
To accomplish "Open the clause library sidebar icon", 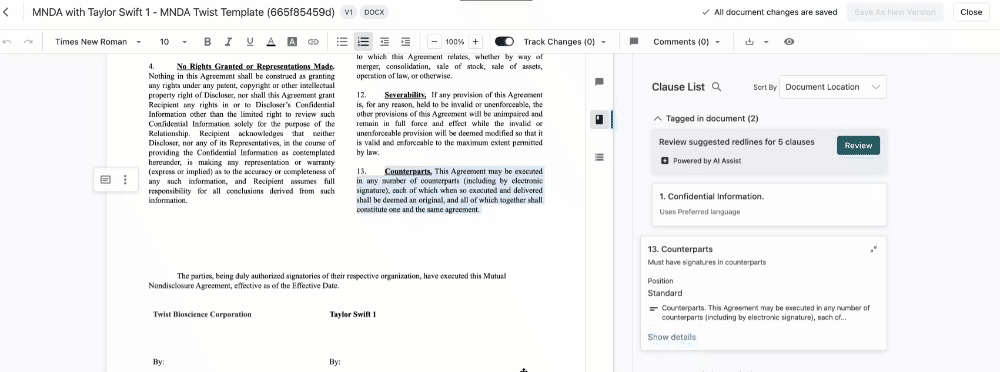I will pyautogui.click(x=599, y=119).
